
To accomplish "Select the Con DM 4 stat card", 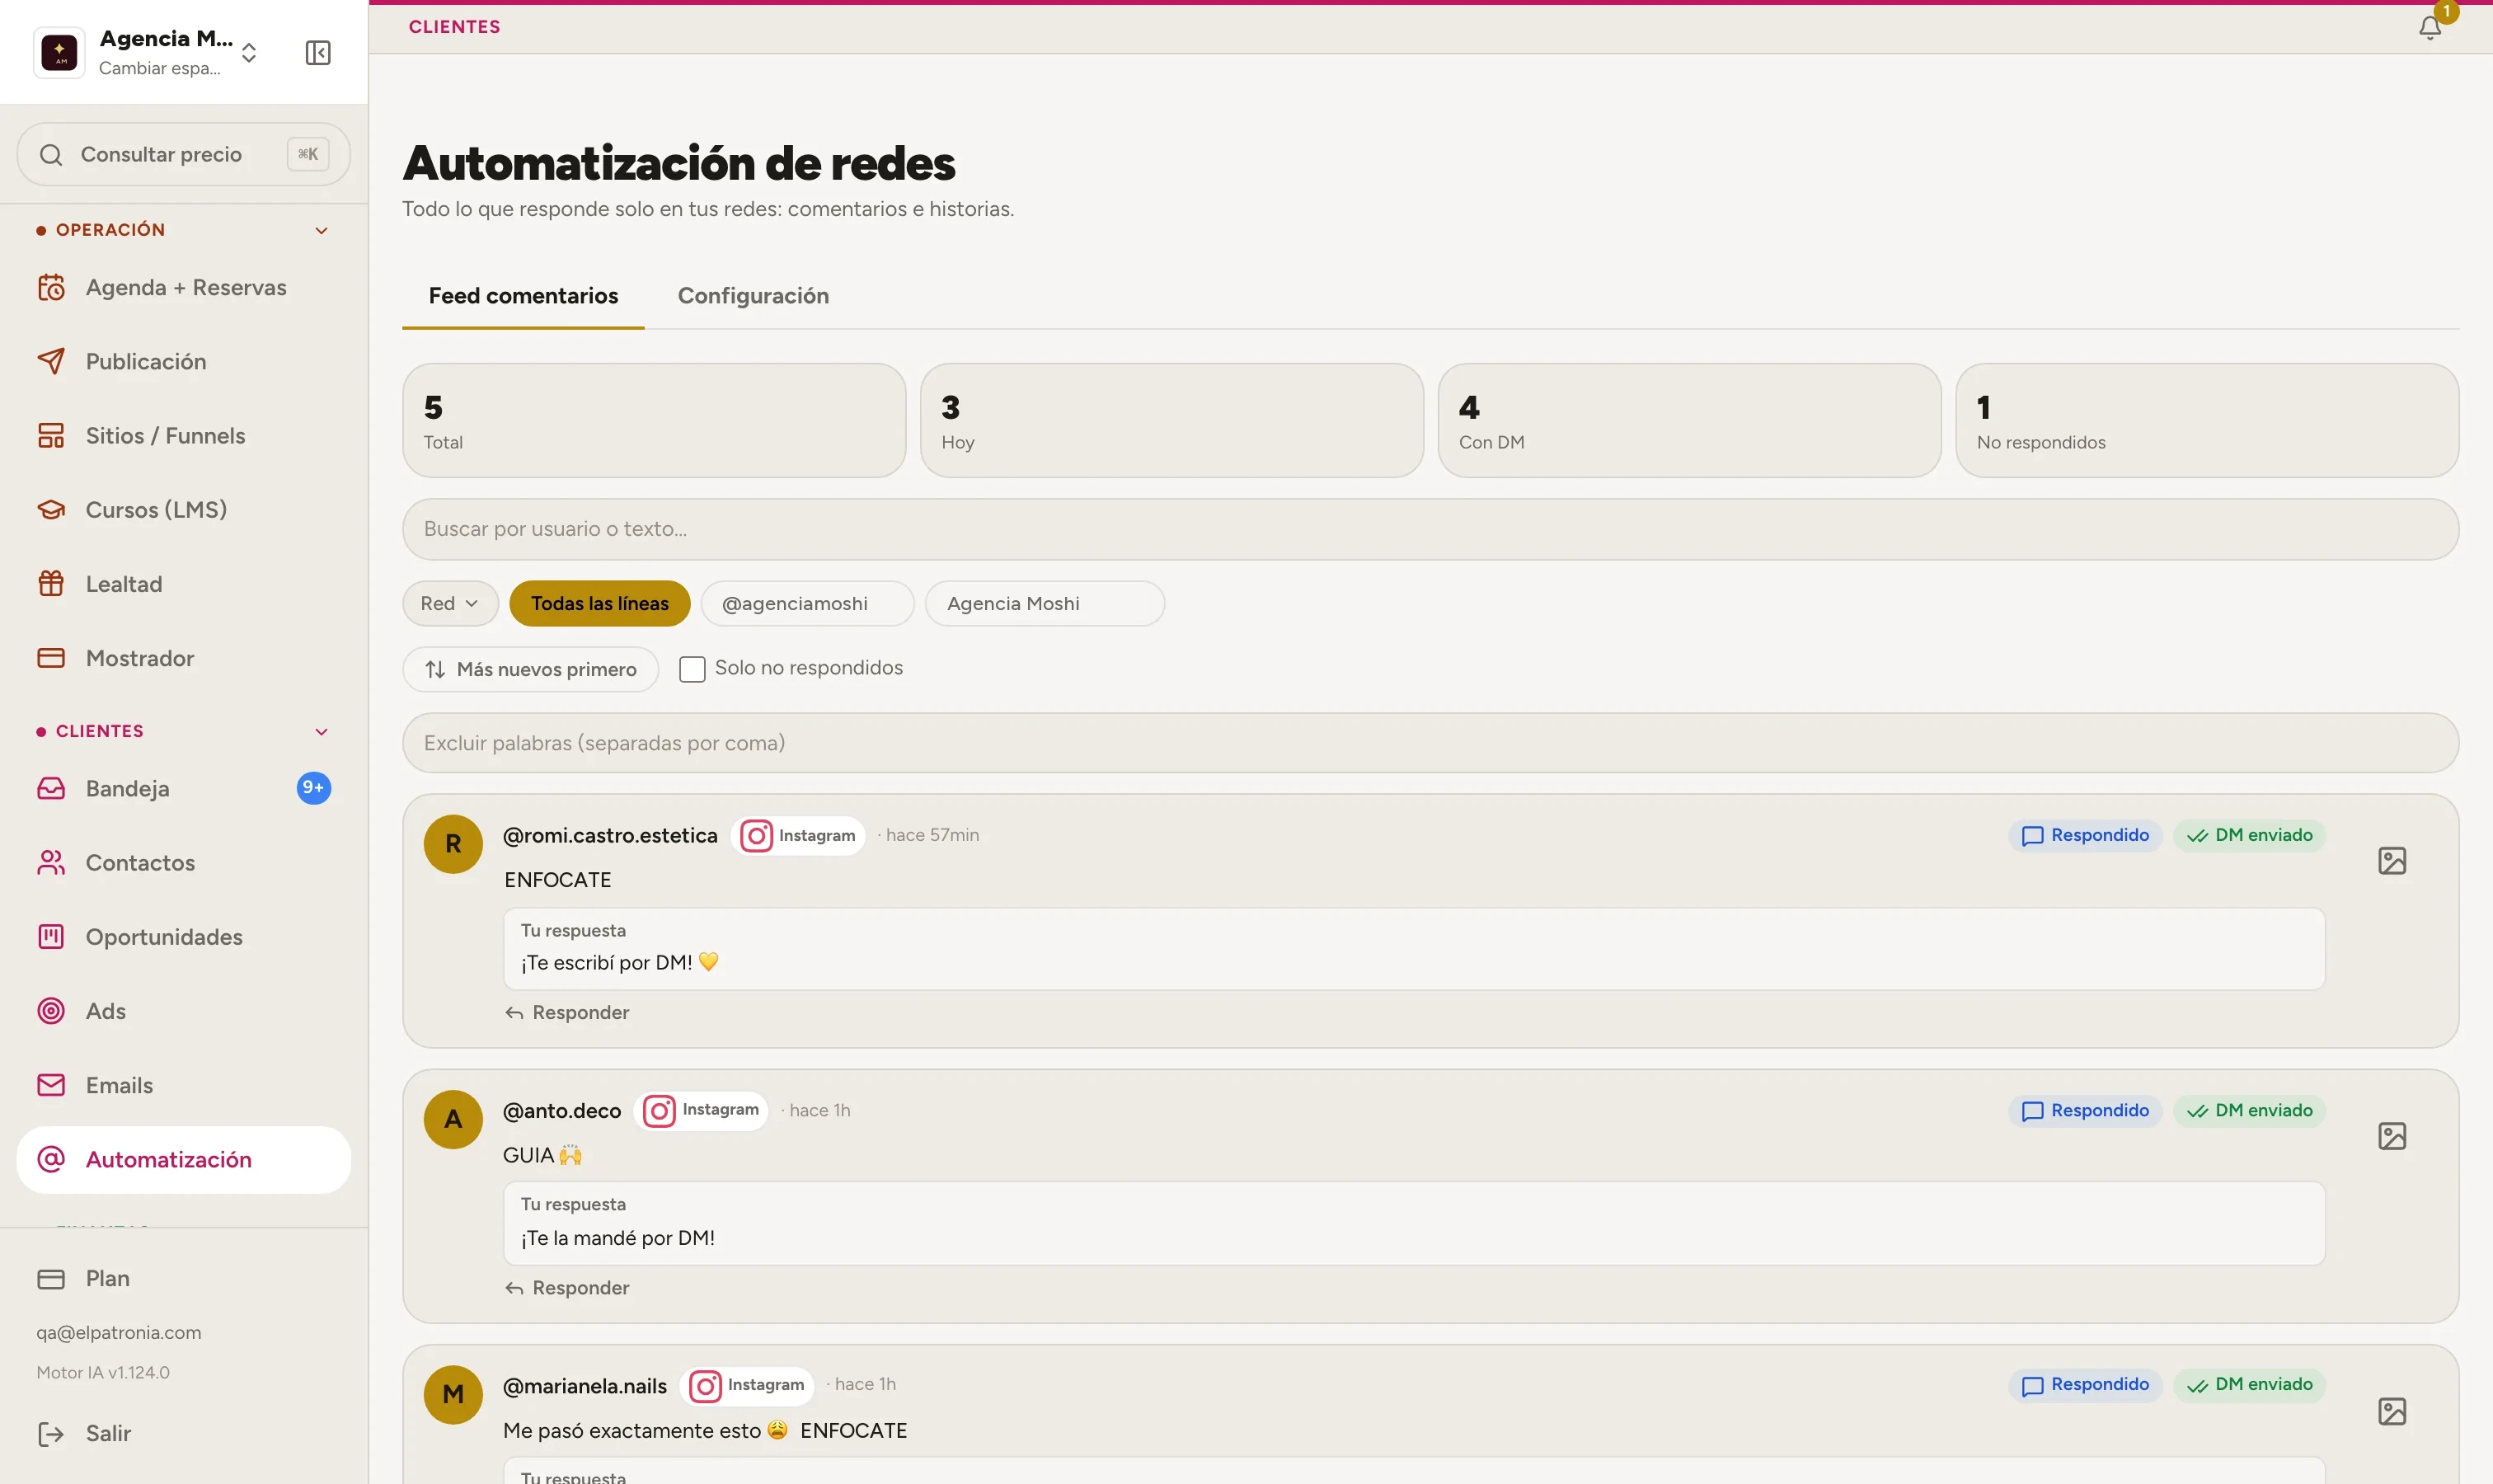I will 1689,421.
